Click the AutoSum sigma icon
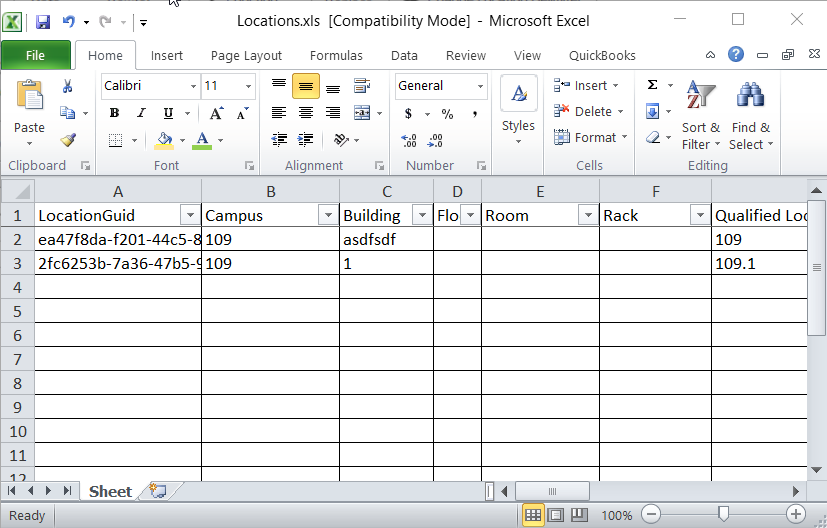The image size is (827, 528). pyautogui.click(x=652, y=85)
